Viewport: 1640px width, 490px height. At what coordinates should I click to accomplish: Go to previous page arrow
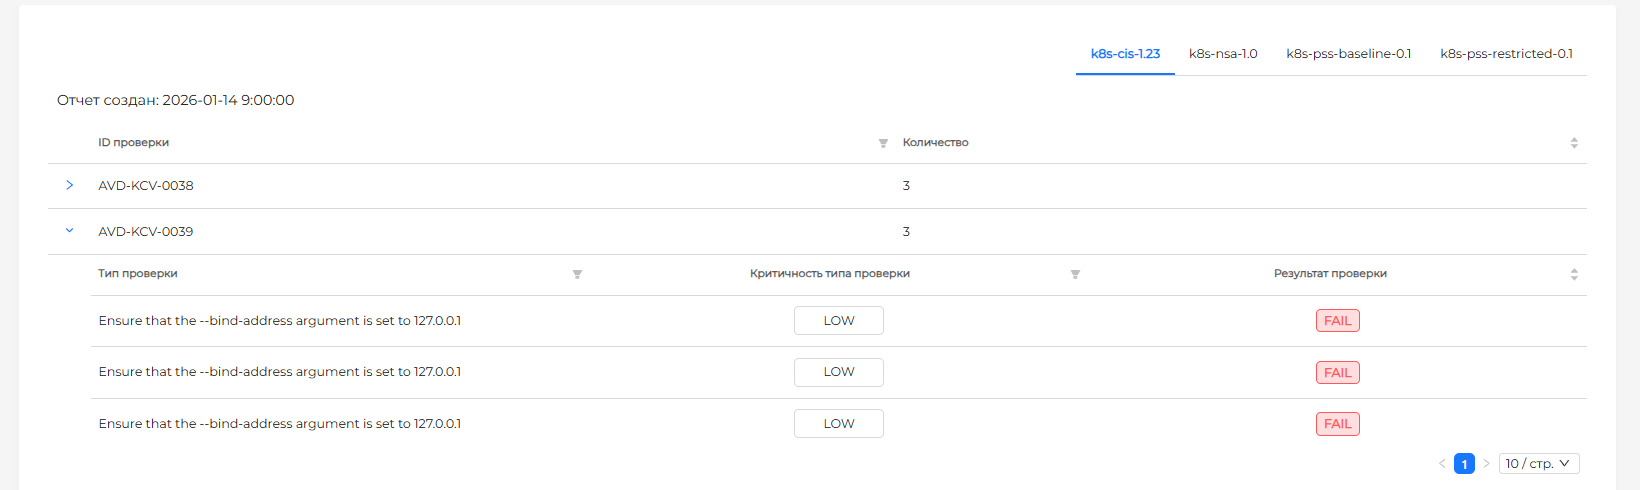tap(1442, 464)
